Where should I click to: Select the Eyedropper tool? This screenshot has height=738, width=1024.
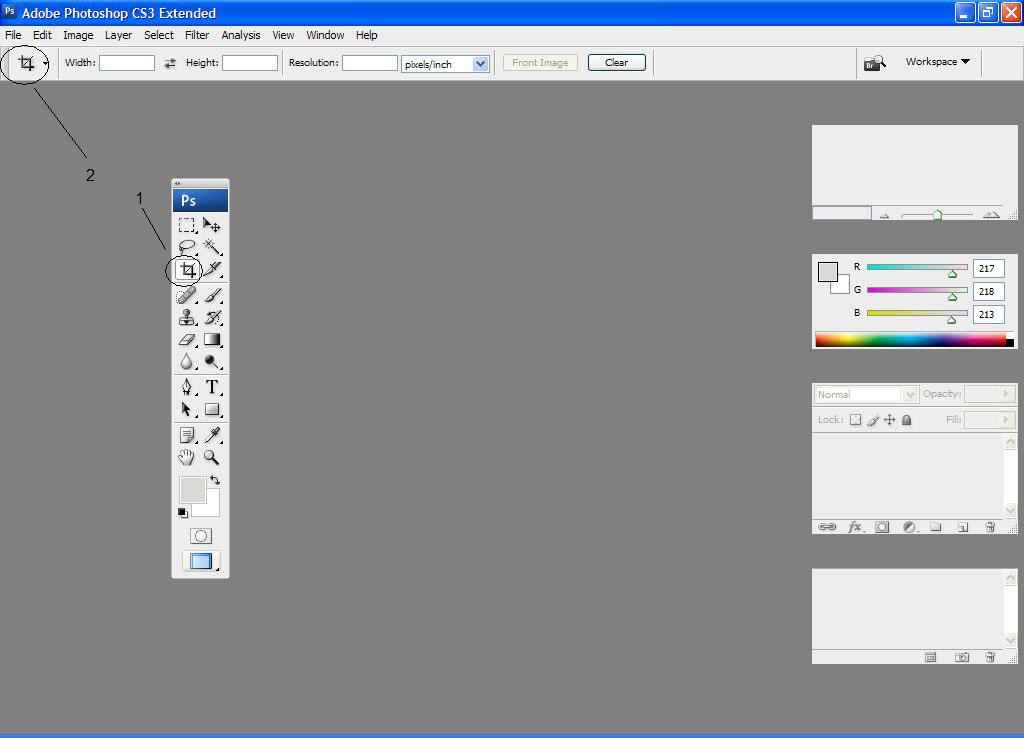212,435
